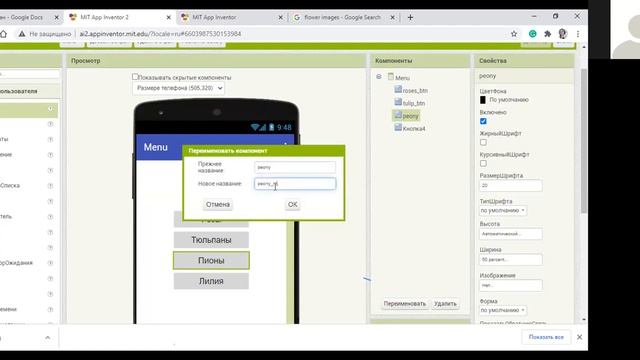Close the flower images Google Search tab

(392, 17)
